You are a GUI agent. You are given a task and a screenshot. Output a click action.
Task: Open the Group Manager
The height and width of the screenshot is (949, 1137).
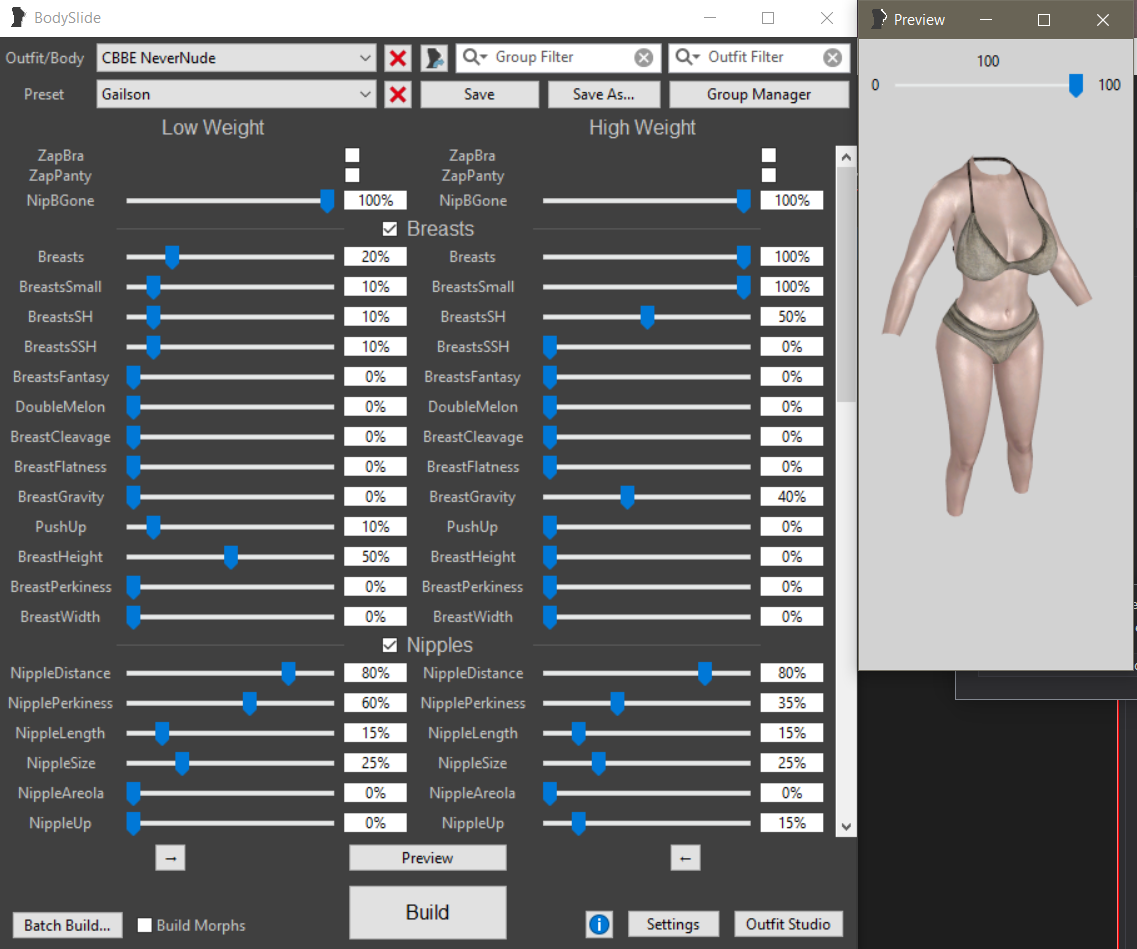758,94
